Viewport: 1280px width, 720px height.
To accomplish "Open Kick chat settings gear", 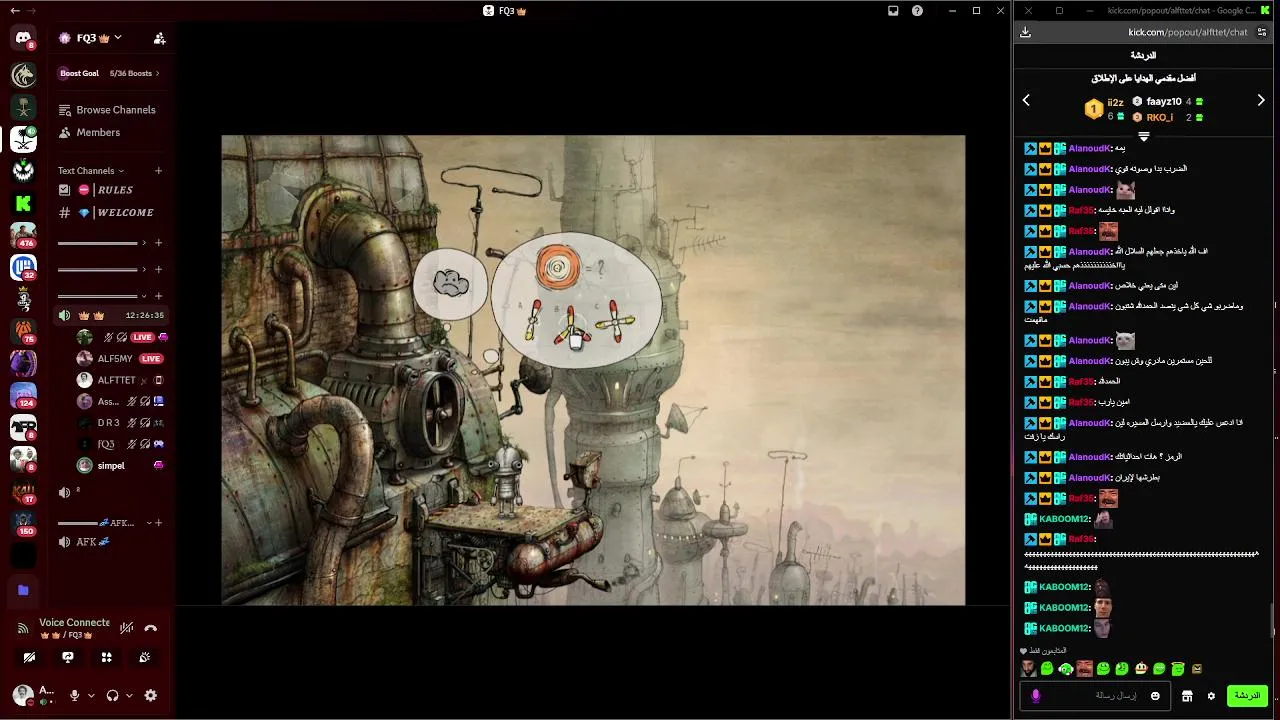I will tap(1211, 696).
